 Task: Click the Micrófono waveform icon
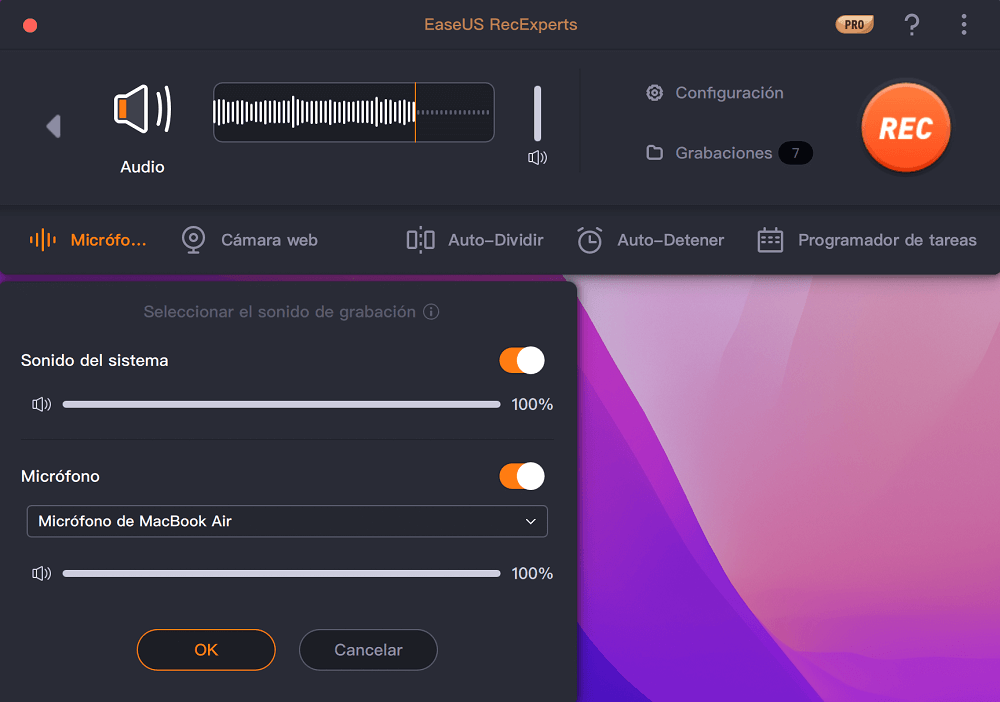tap(43, 240)
